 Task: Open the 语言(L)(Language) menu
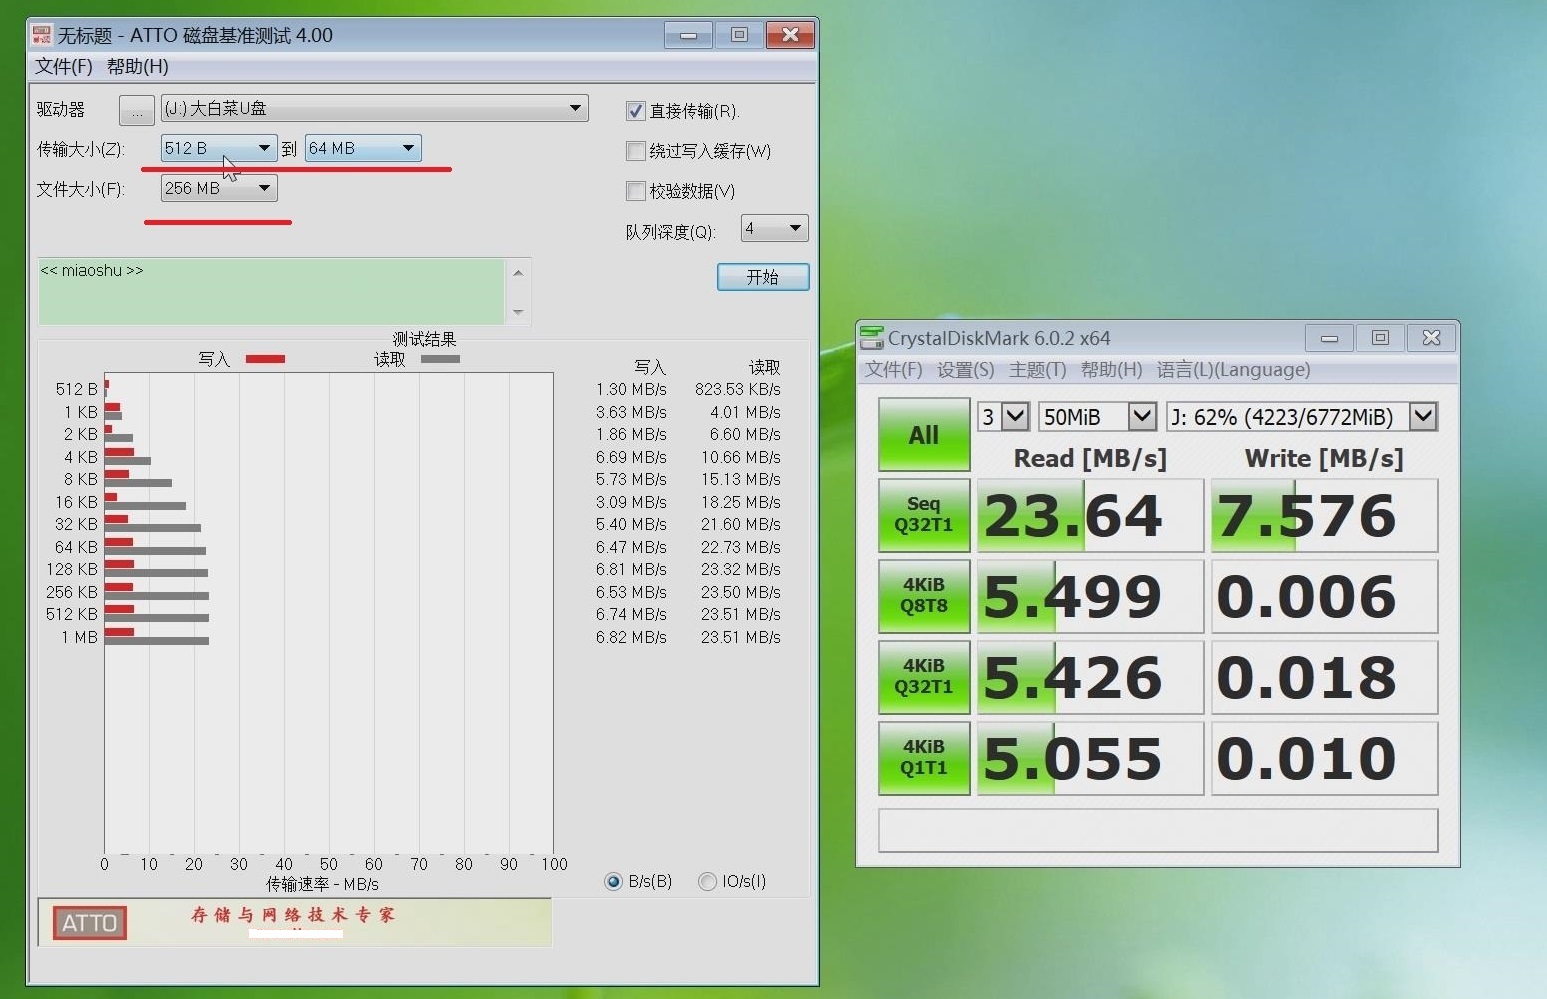pyautogui.click(x=1234, y=370)
